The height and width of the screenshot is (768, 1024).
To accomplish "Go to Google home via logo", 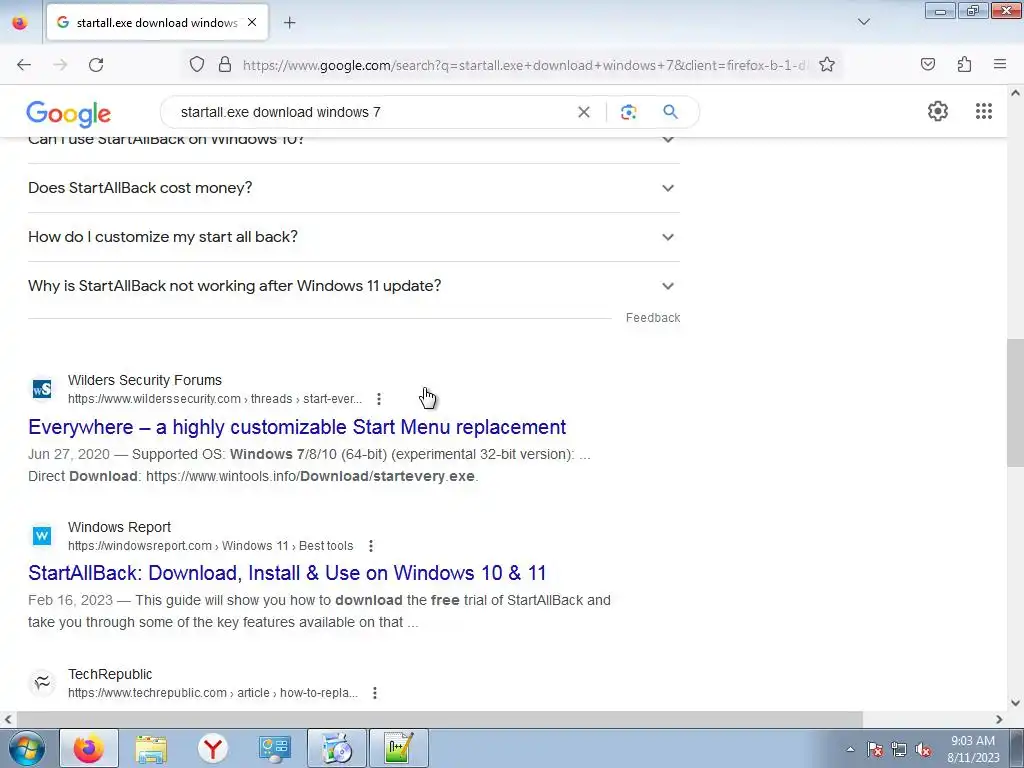I will pyautogui.click(x=69, y=114).
